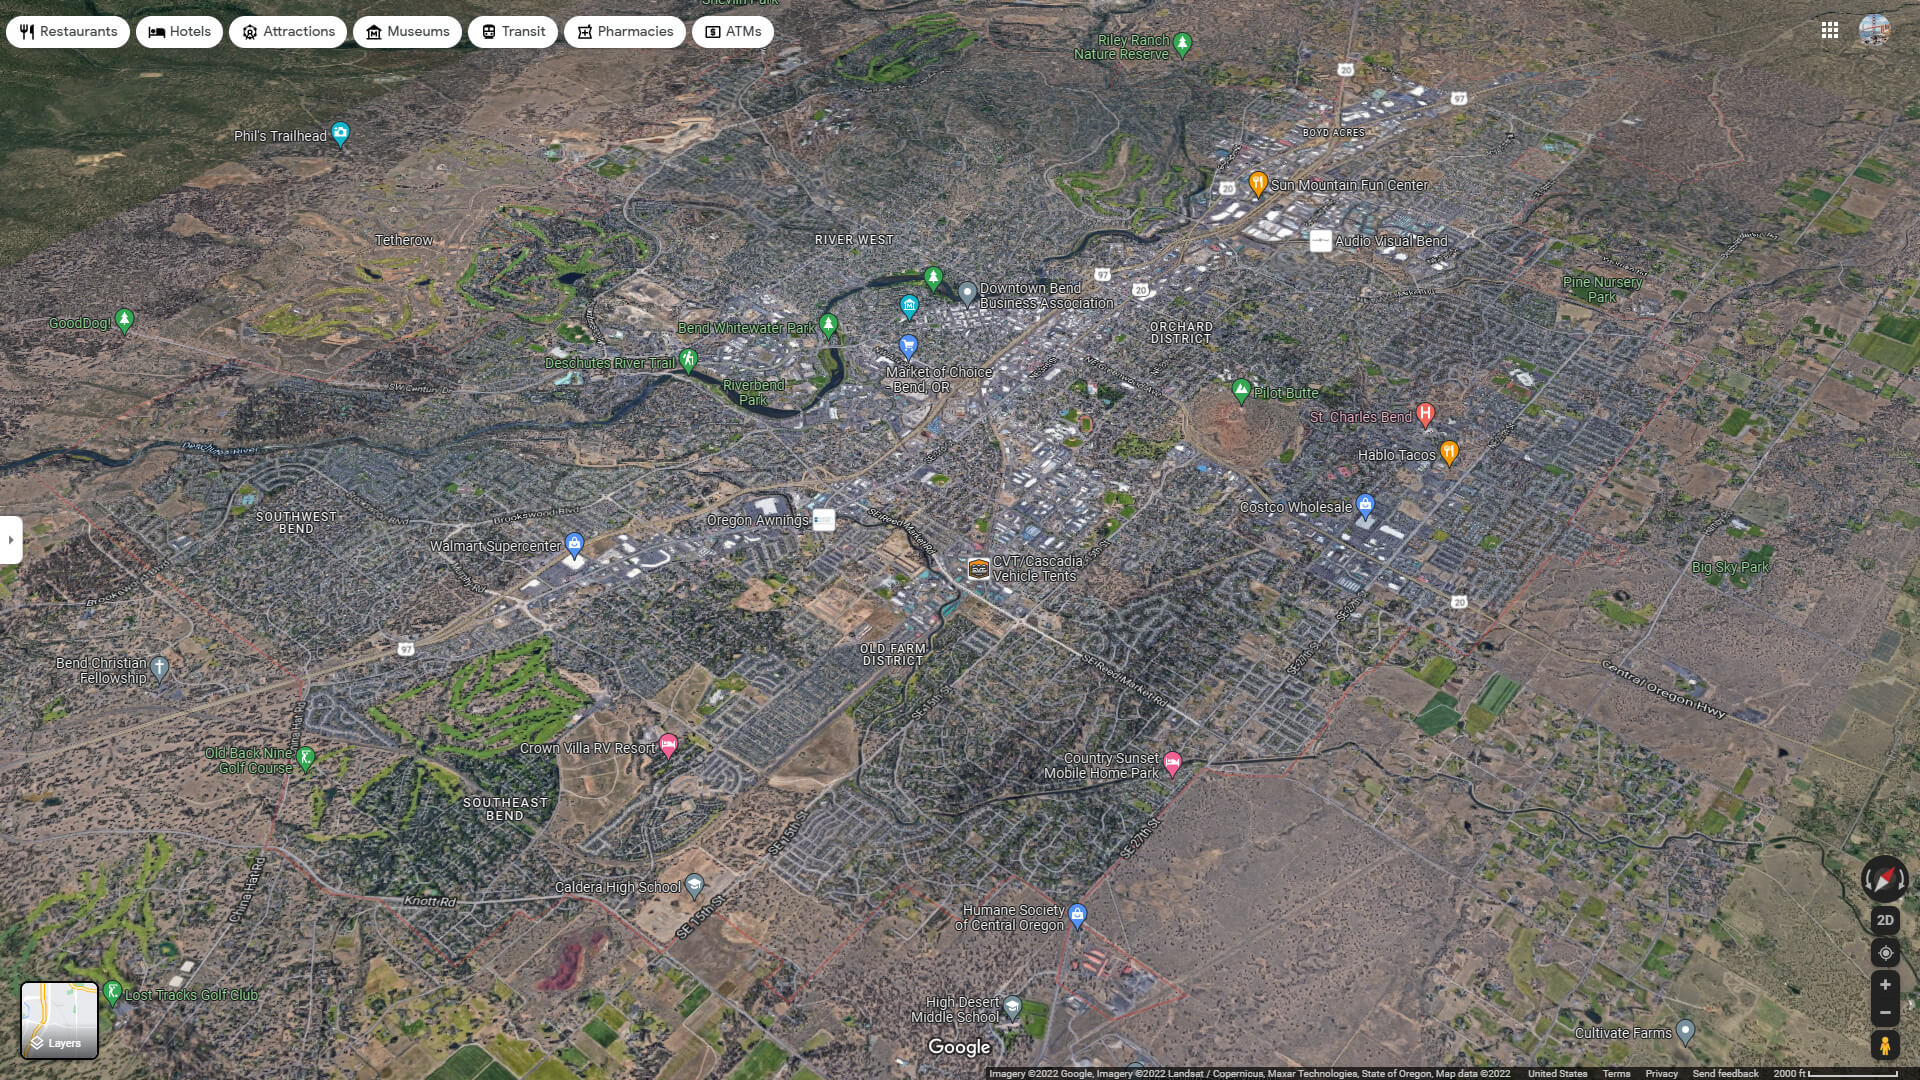Click the Send feedback link

(1724, 1072)
